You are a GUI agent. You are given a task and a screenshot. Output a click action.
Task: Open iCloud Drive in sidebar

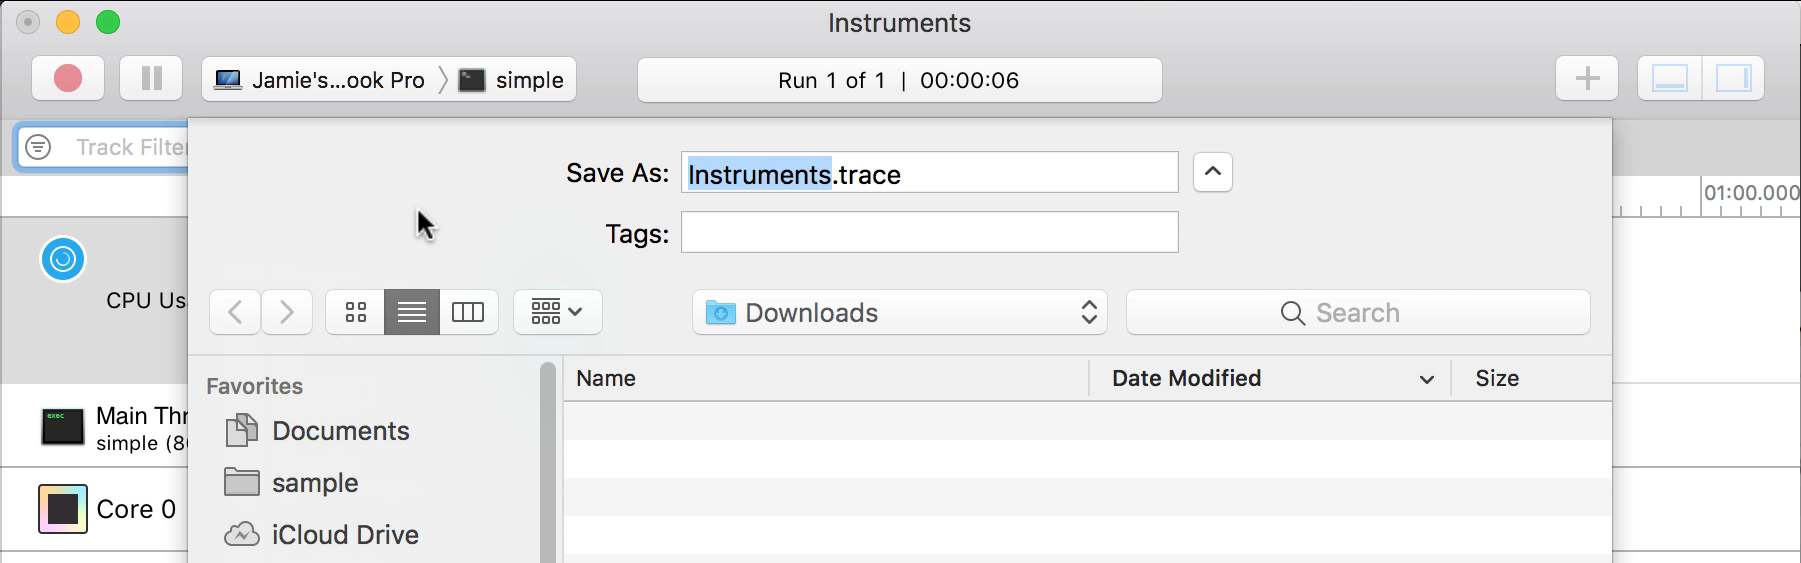click(x=344, y=535)
